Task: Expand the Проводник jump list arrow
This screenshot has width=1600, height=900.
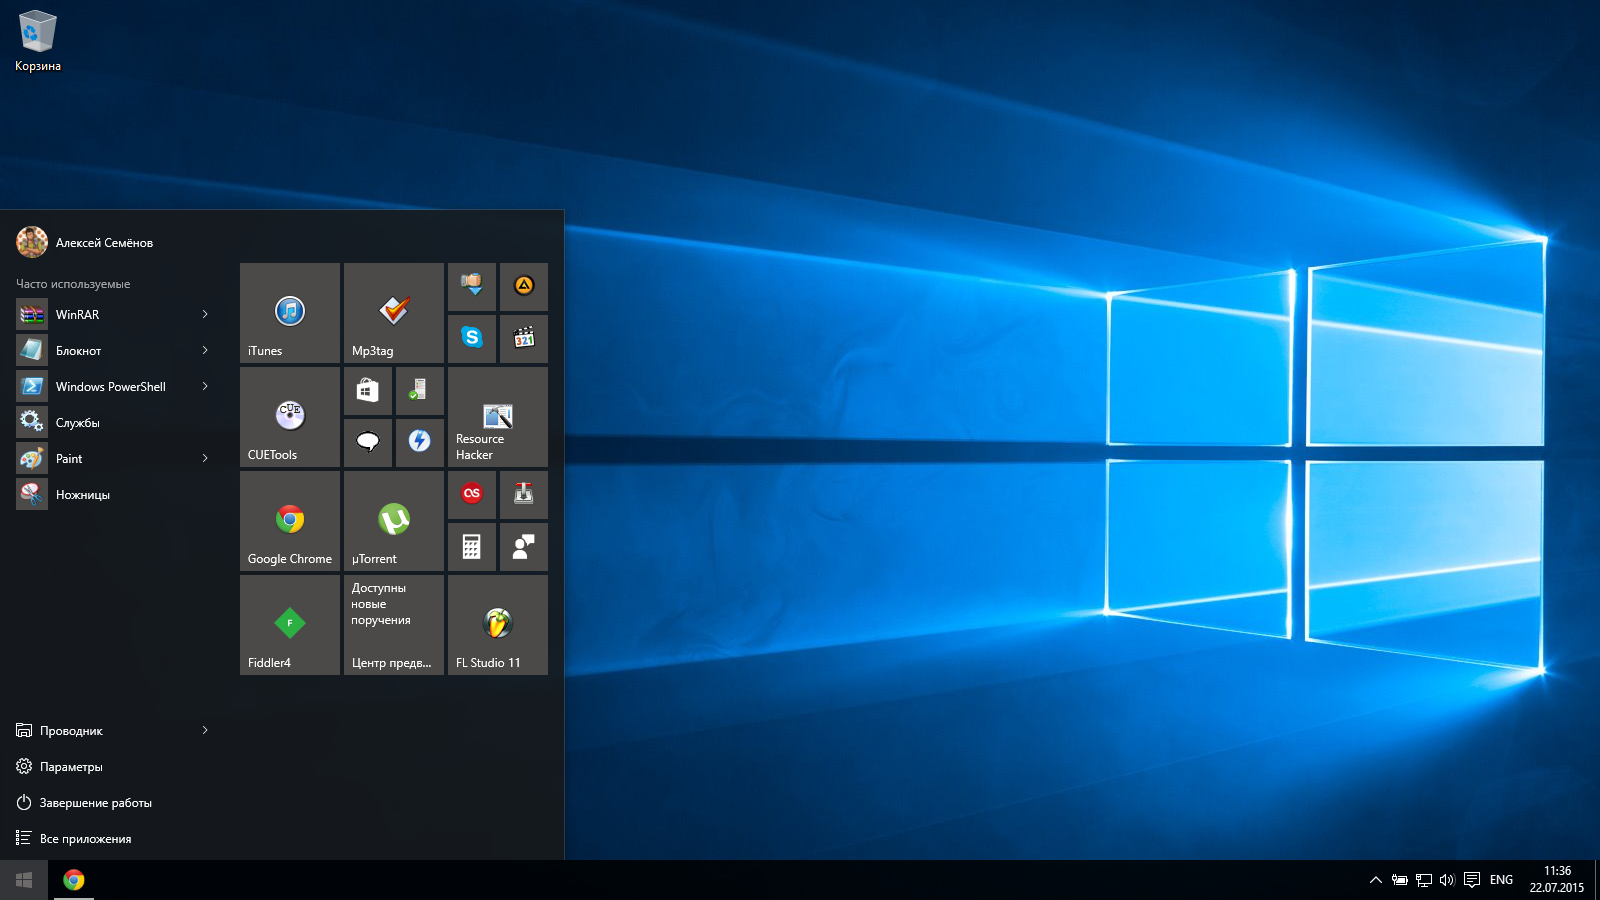Action: 205,730
